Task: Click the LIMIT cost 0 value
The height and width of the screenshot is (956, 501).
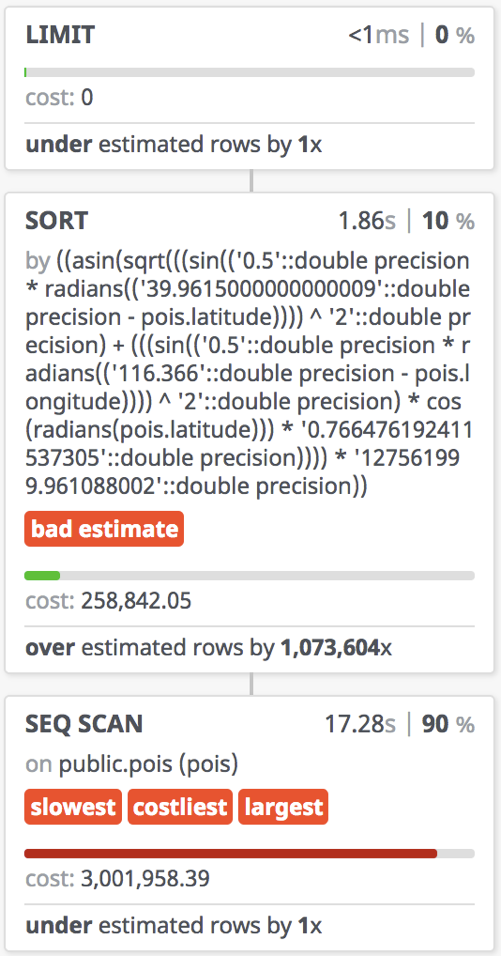Action: click(87, 98)
